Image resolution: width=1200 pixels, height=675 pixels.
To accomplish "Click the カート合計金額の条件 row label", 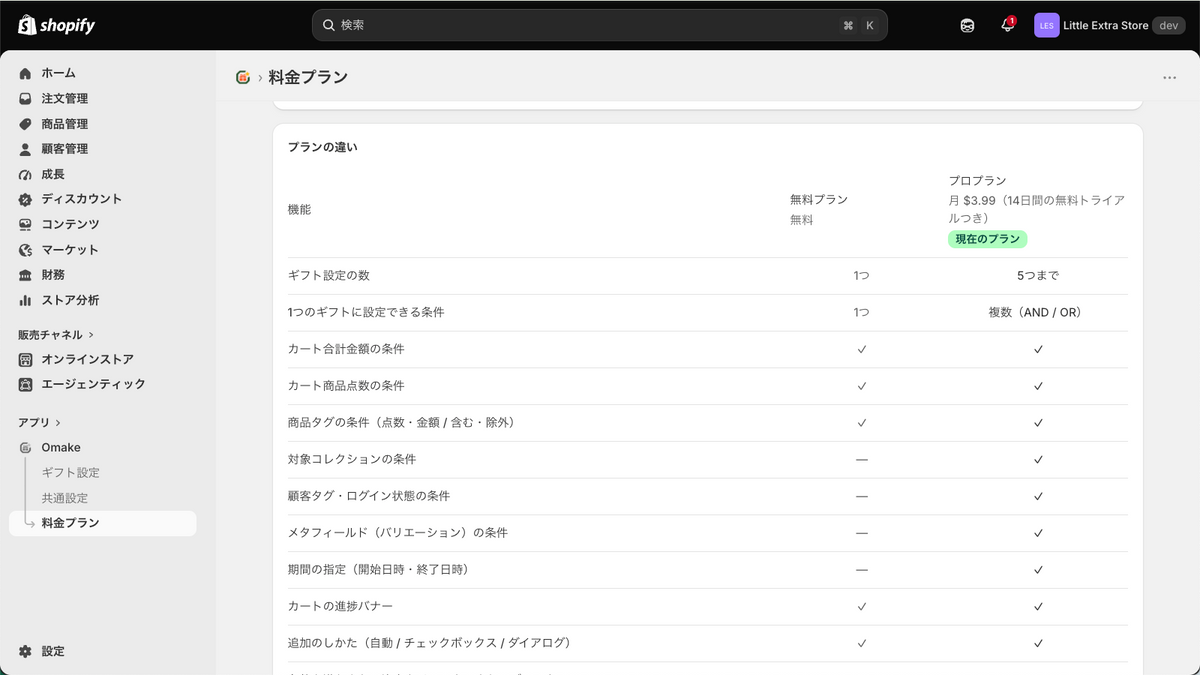I will pyautogui.click(x=346, y=349).
